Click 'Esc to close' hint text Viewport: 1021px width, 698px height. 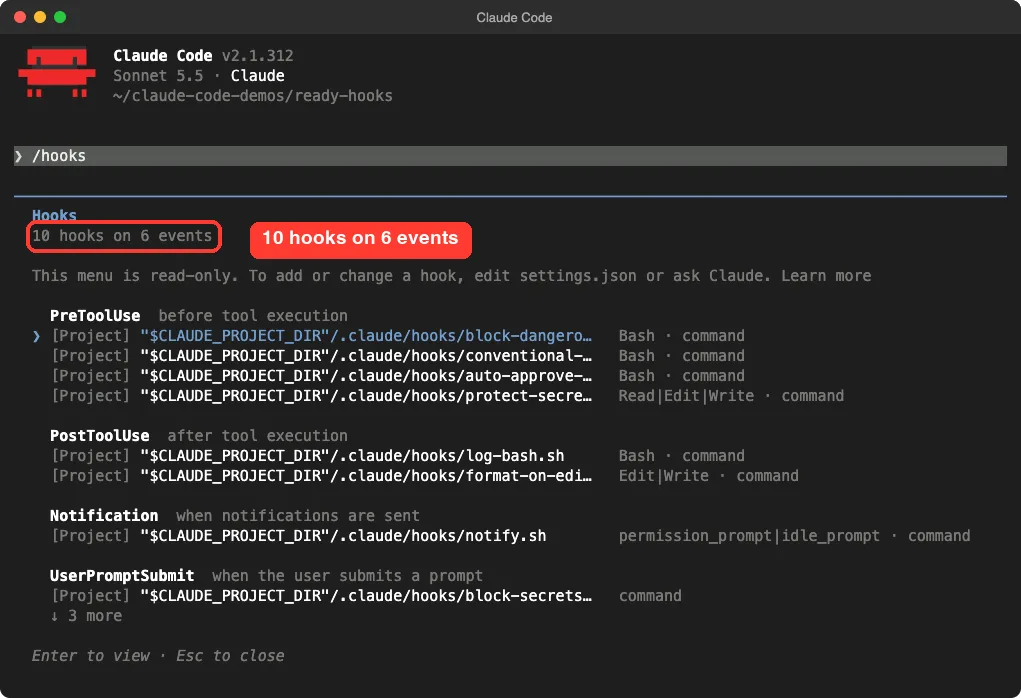[230, 656]
